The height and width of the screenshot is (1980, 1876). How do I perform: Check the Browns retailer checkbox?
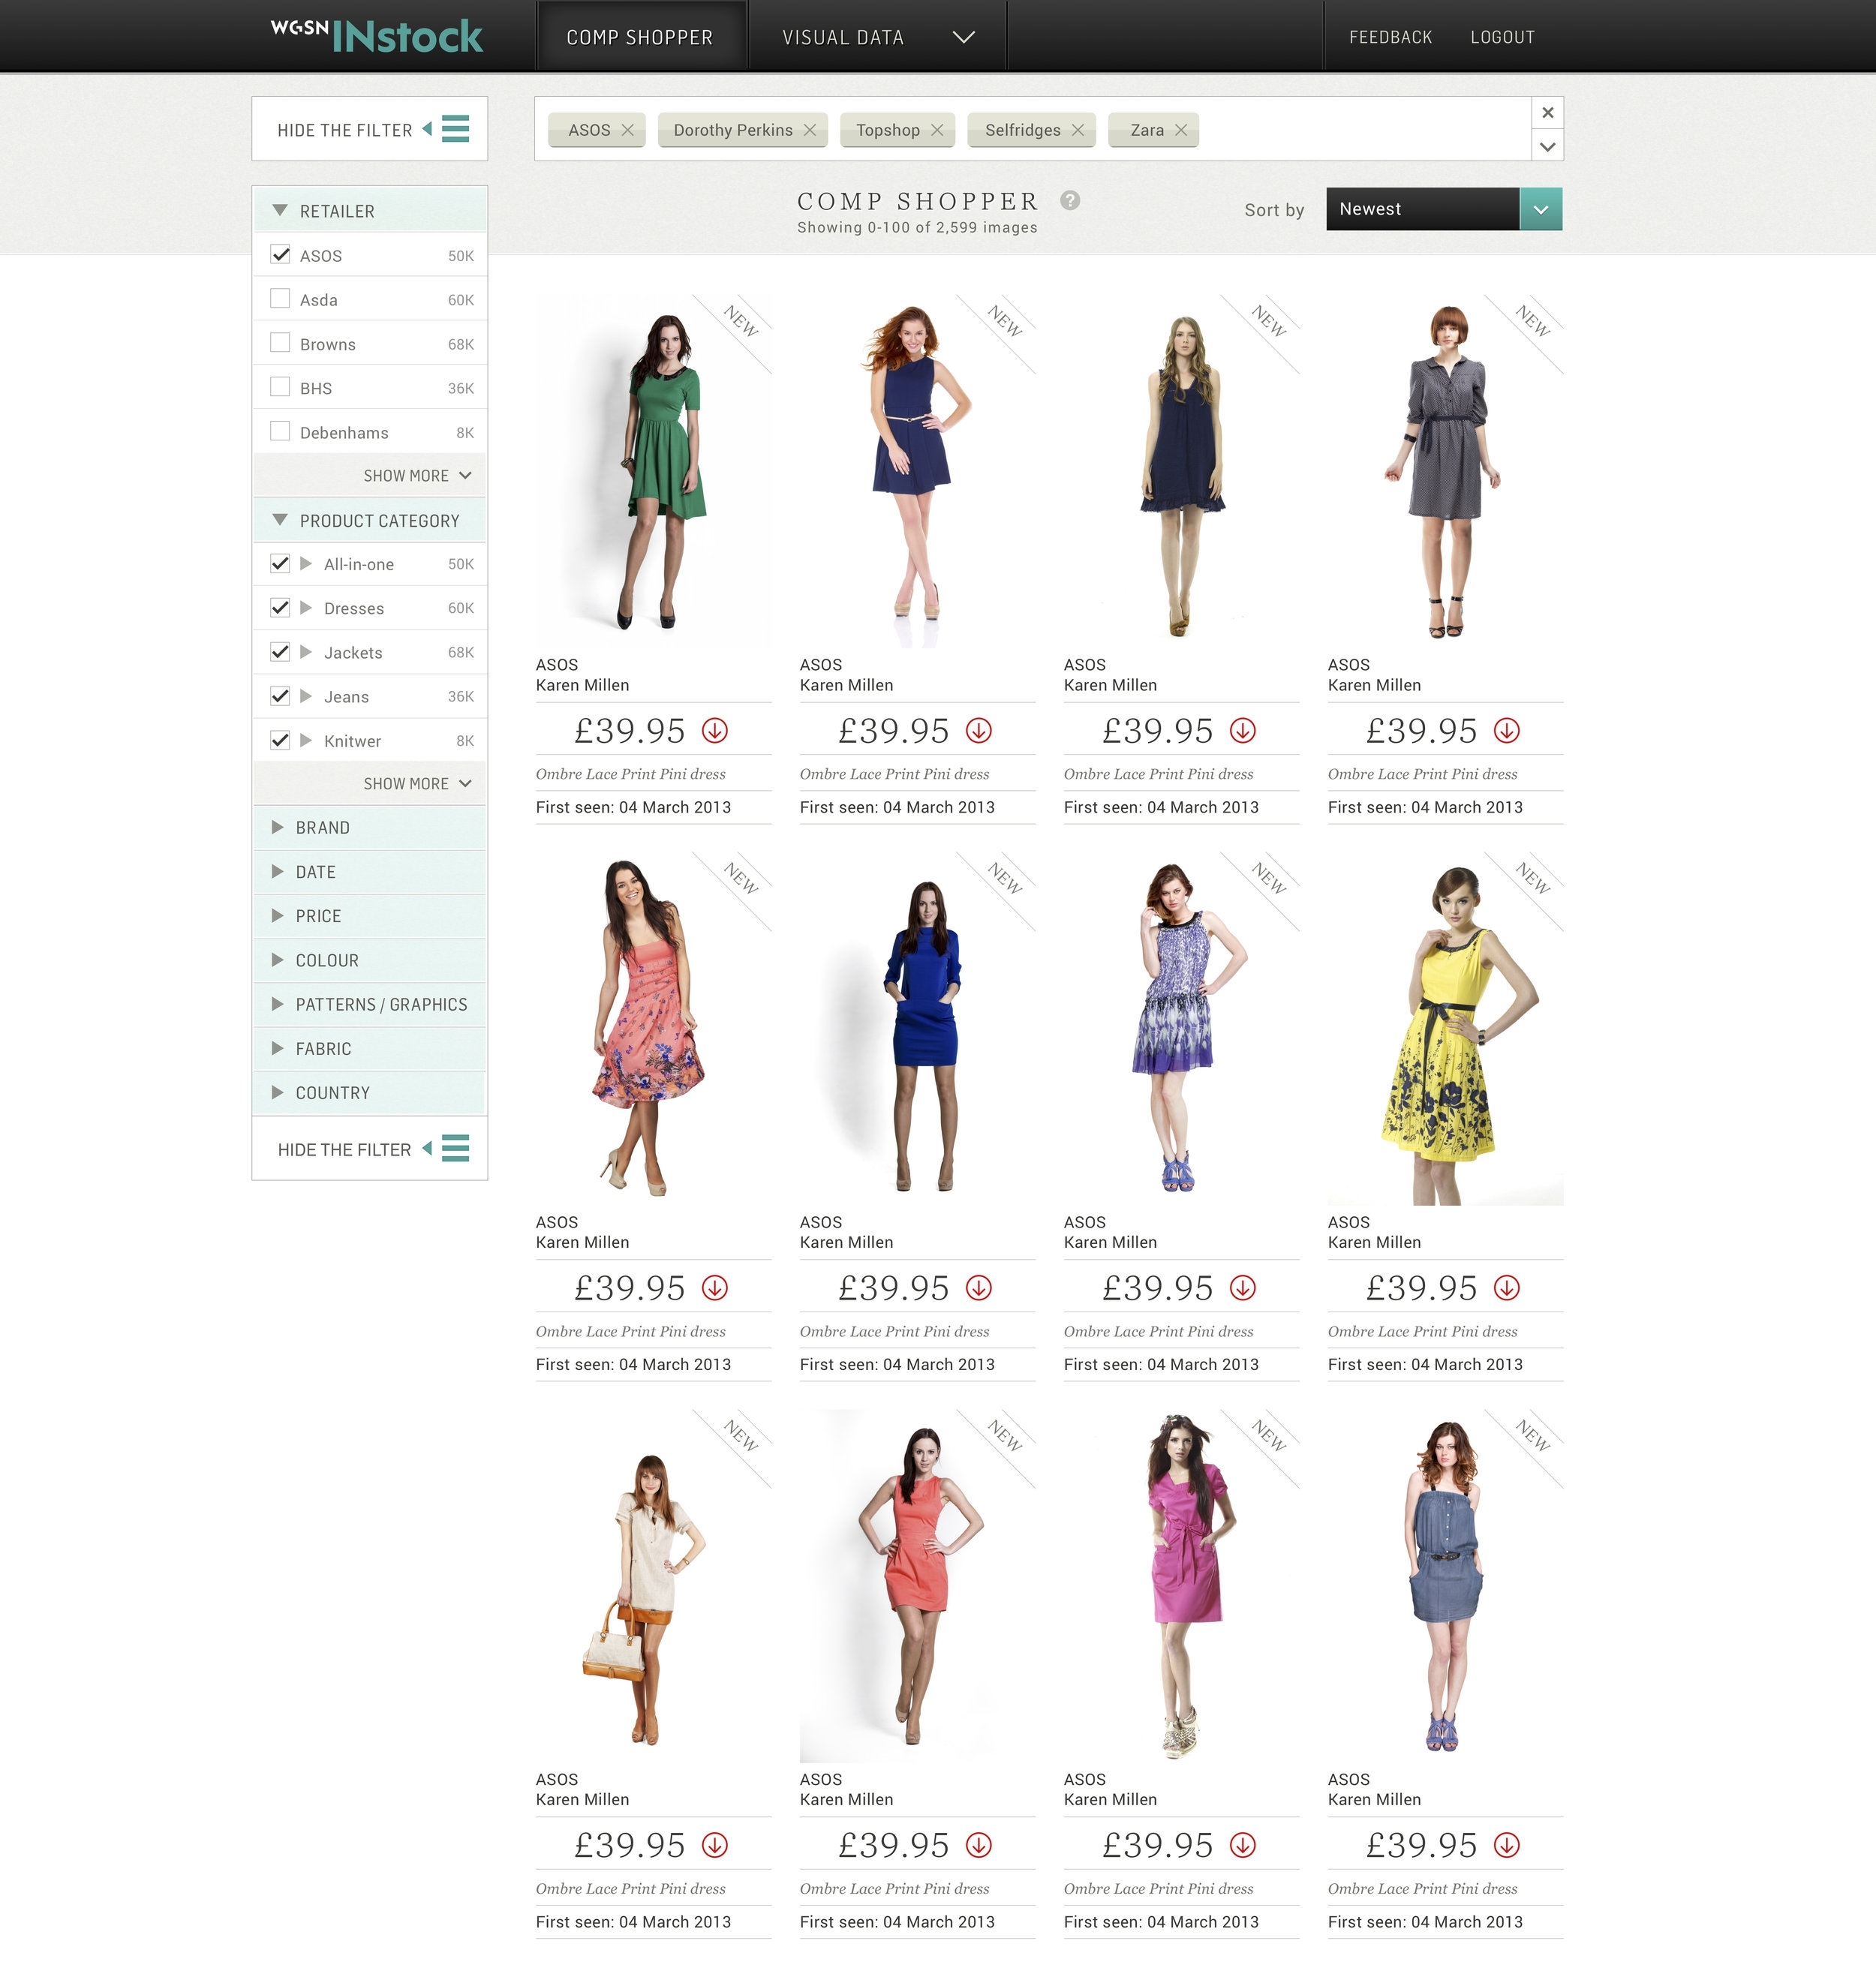(x=280, y=343)
